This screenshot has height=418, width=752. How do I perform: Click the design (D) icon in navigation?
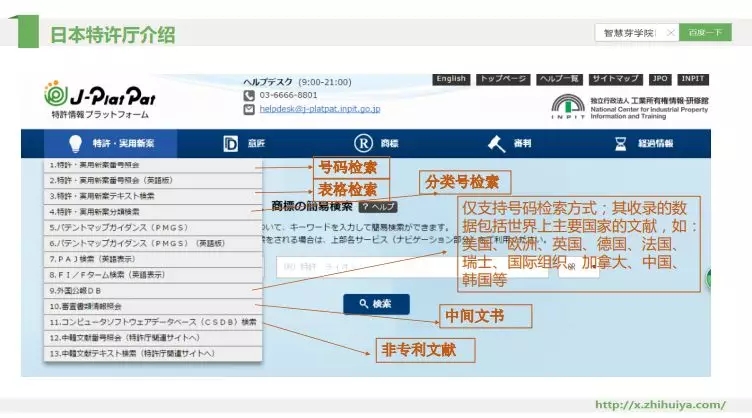230,144
